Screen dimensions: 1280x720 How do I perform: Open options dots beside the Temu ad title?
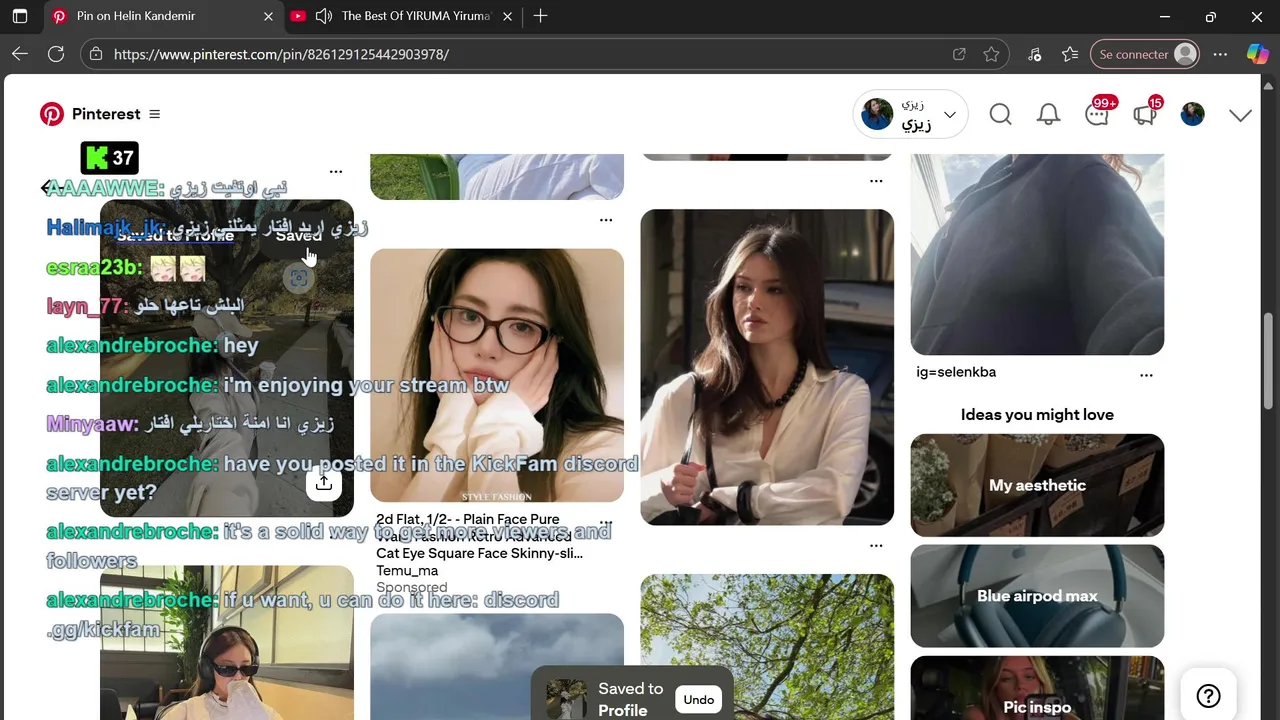tap(606, 523)
